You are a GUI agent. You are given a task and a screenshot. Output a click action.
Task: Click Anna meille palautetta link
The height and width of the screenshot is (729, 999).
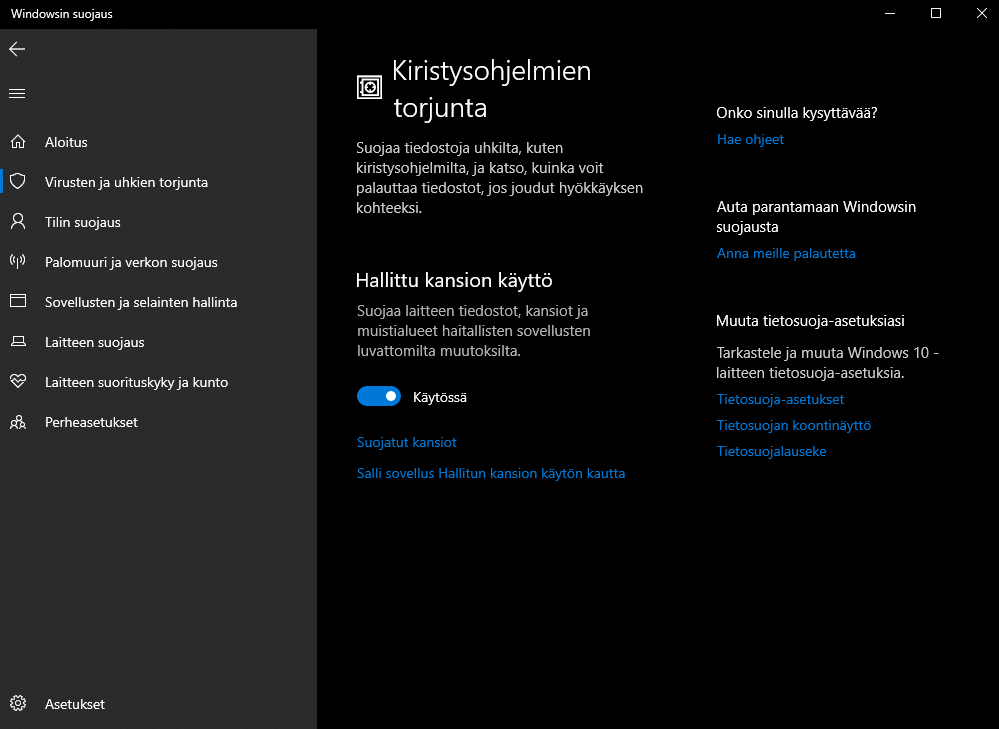[x=786, y=254]
